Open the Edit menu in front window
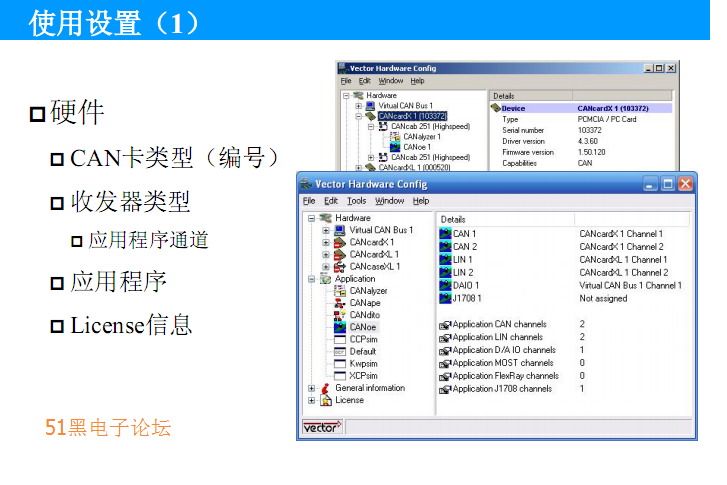Image resolution: width=727 pixels, height=485 pixels. pyautogui.click(x=331, y=201)
